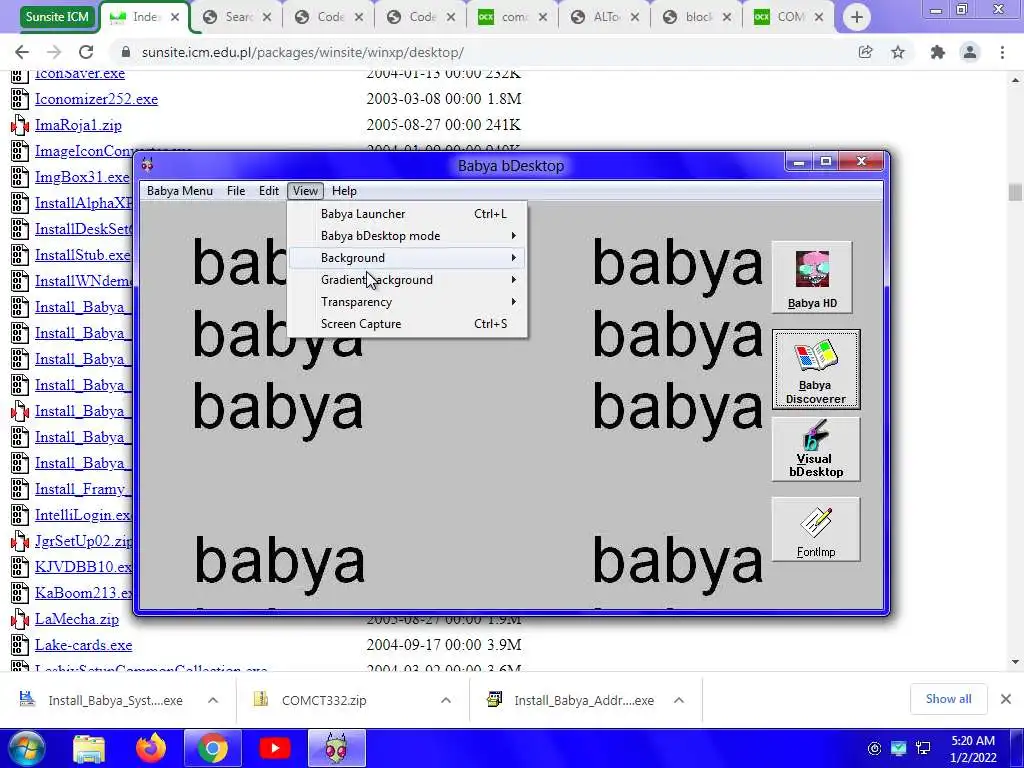Open the Babya Menu menu

pyautogui.click(x=180, y=191)
